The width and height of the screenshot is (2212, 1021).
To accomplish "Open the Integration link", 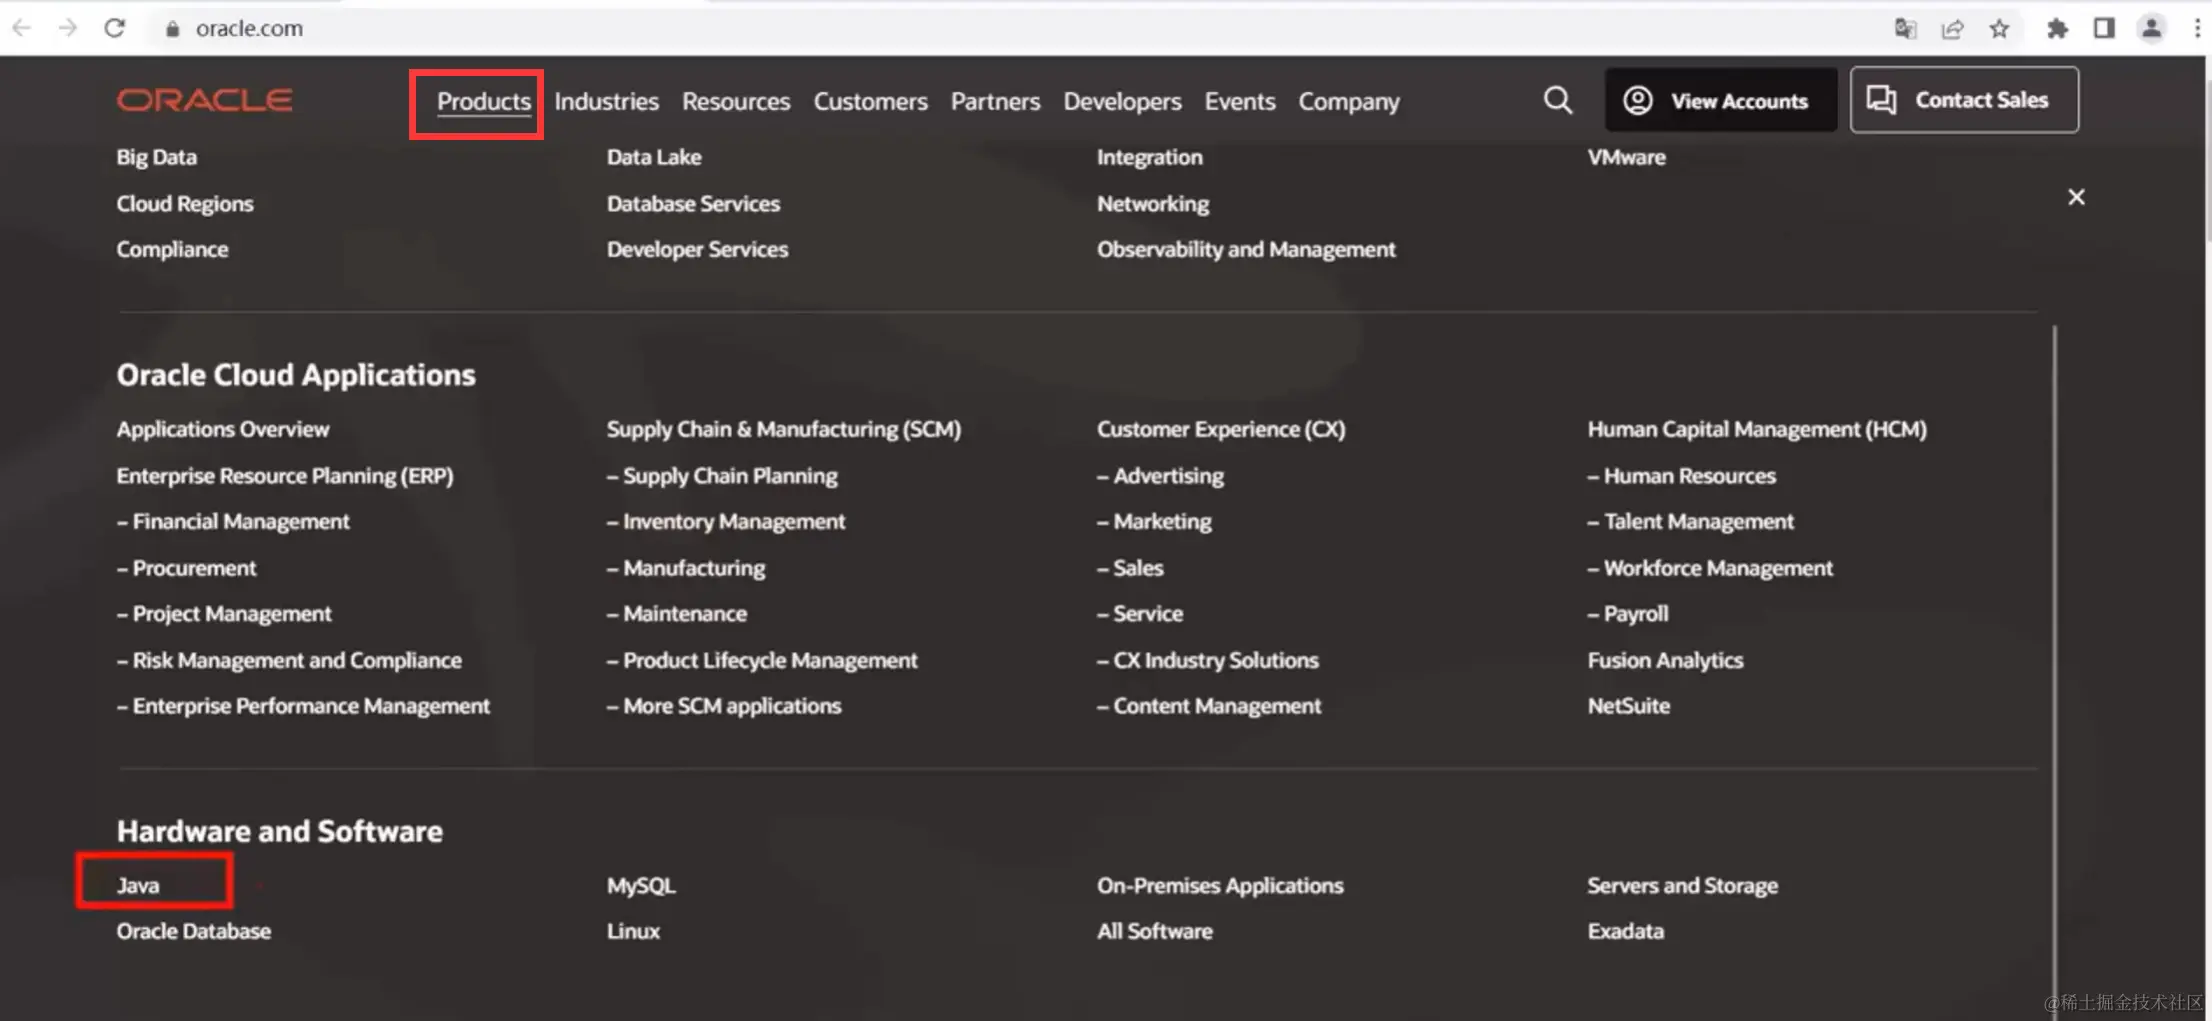I will [1150, 157].
